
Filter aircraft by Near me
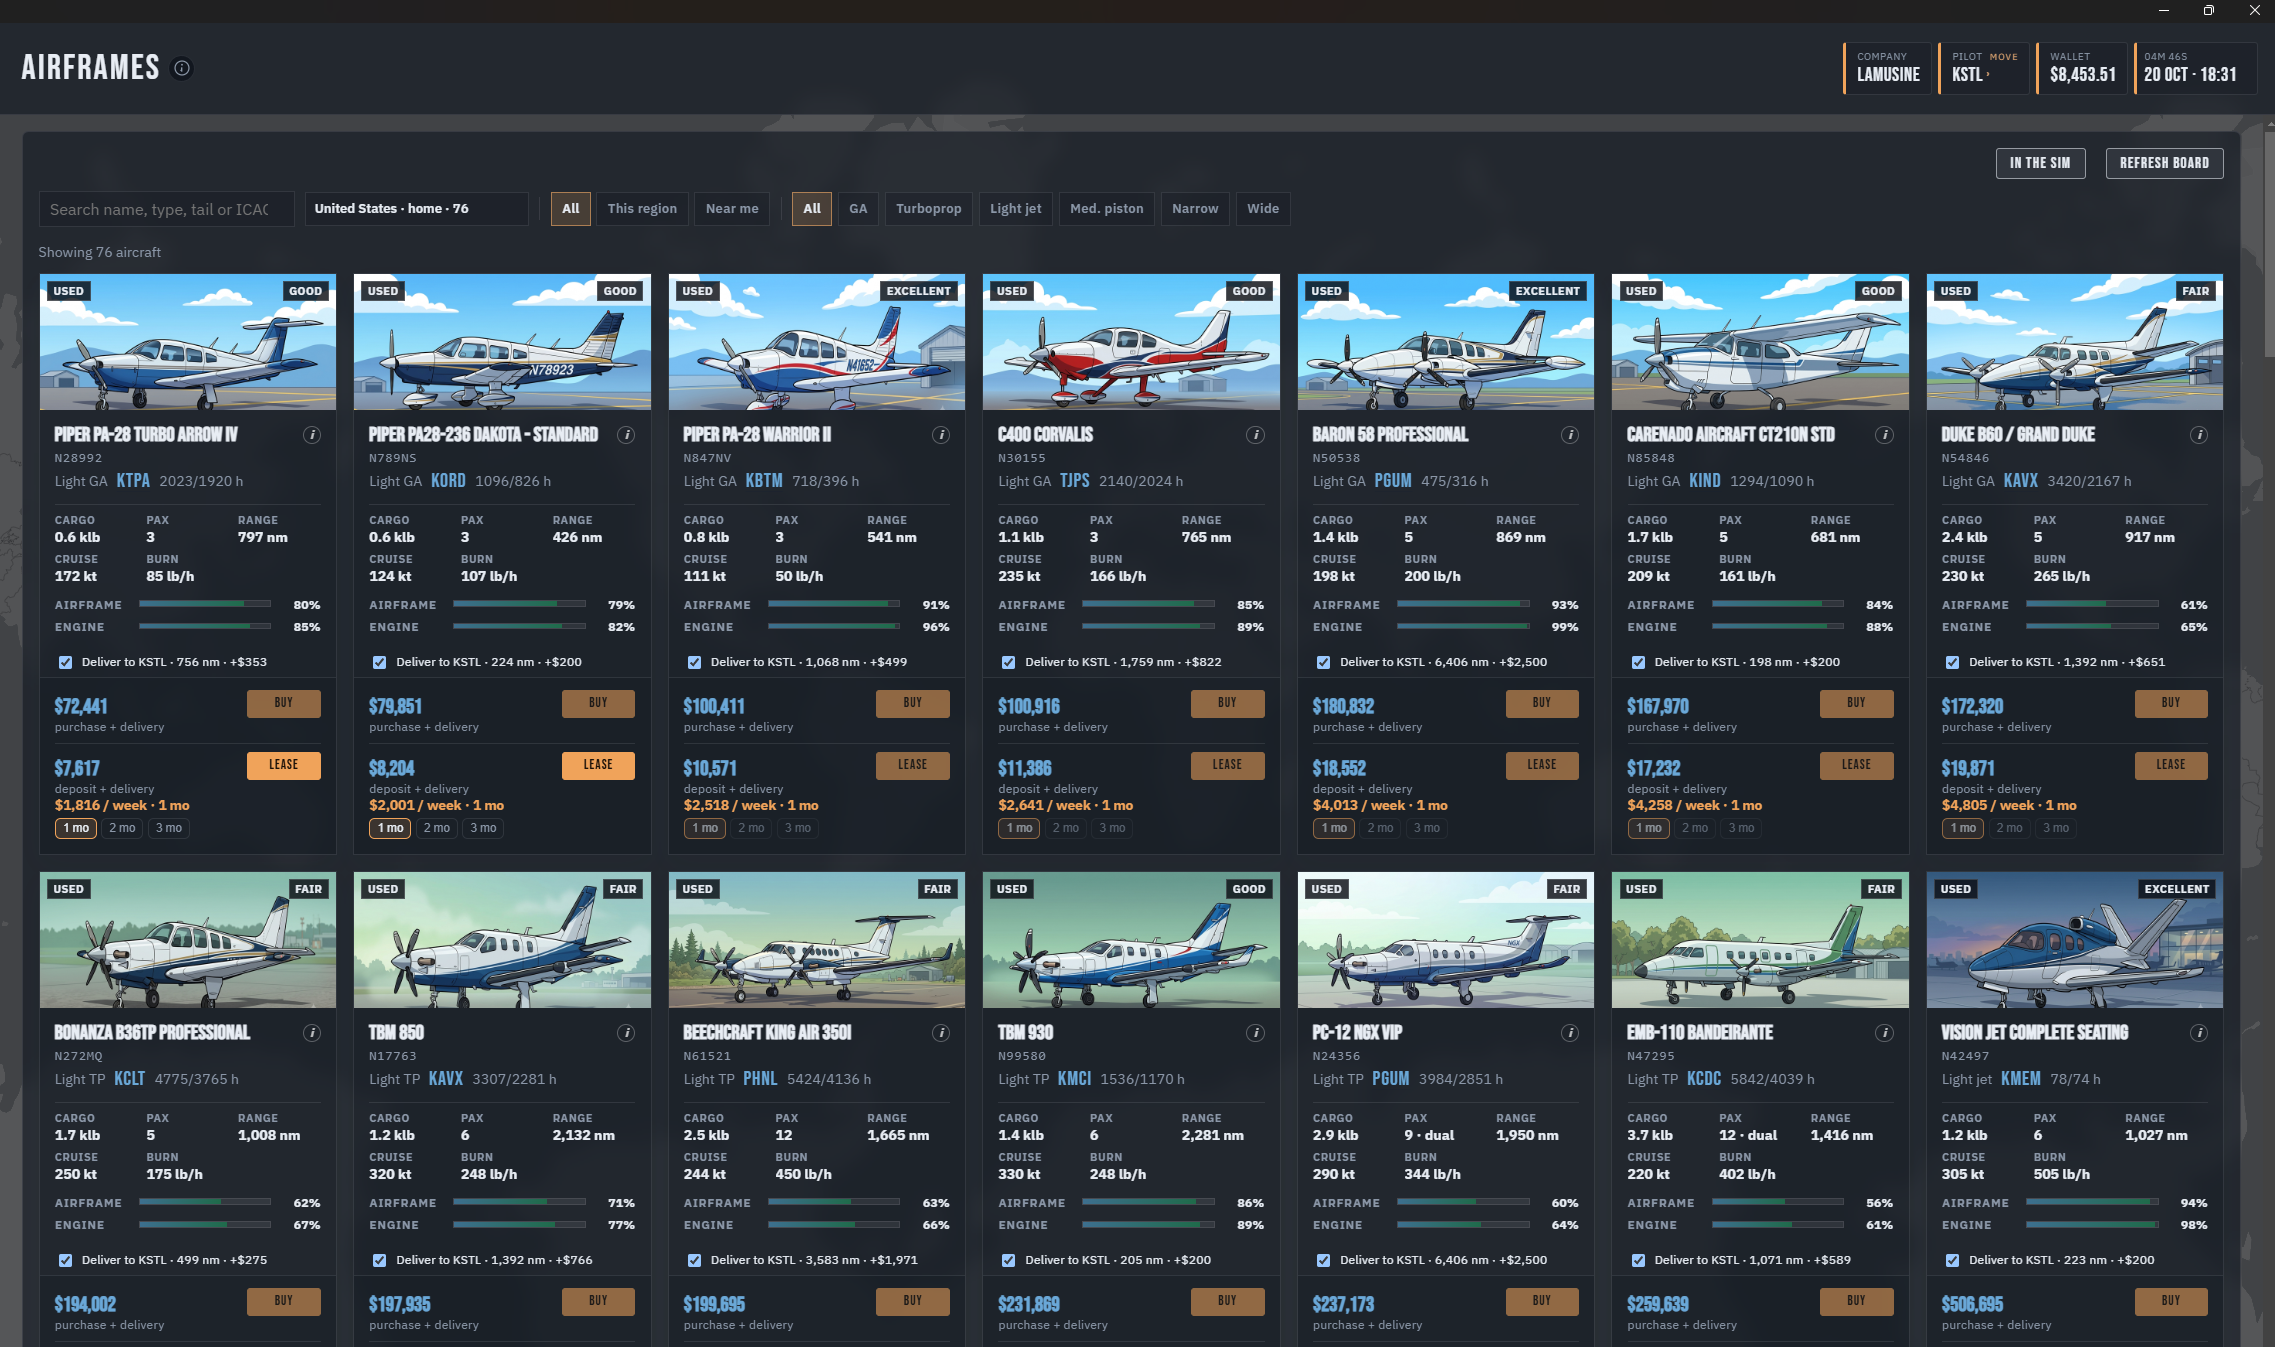coord(732,209)
